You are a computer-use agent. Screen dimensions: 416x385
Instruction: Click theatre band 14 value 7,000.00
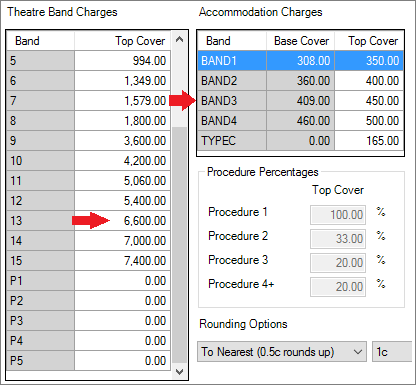pyautogui.click(x=123, y=241)
